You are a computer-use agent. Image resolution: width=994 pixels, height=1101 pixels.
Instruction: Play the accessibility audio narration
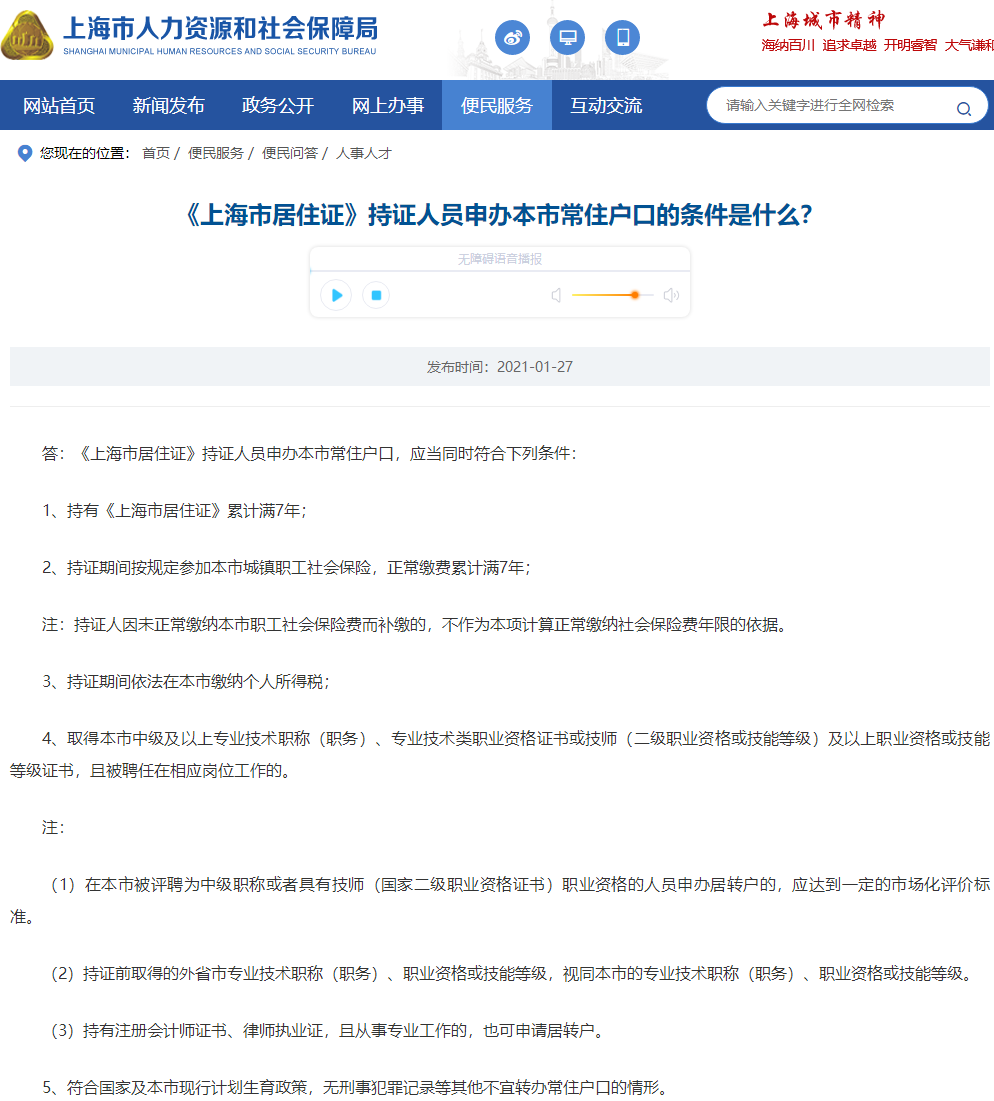336,295
